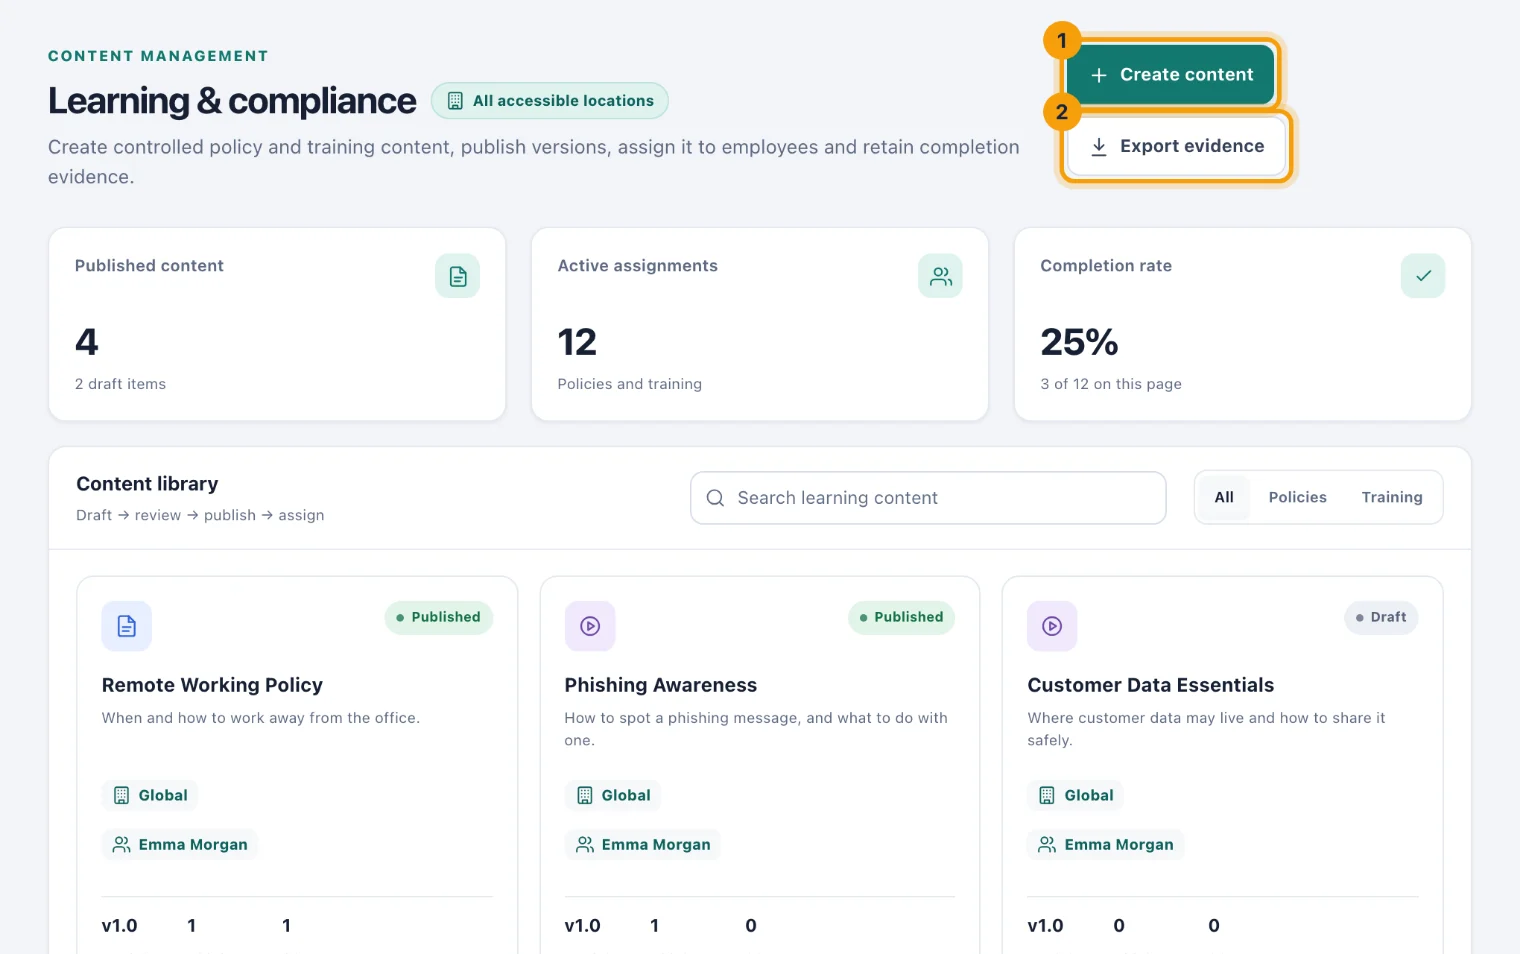This screenshot has height=954, width=1520.
Task: Click Emma Morgan on Phishing Awareness card
Action: pos(643,845)
